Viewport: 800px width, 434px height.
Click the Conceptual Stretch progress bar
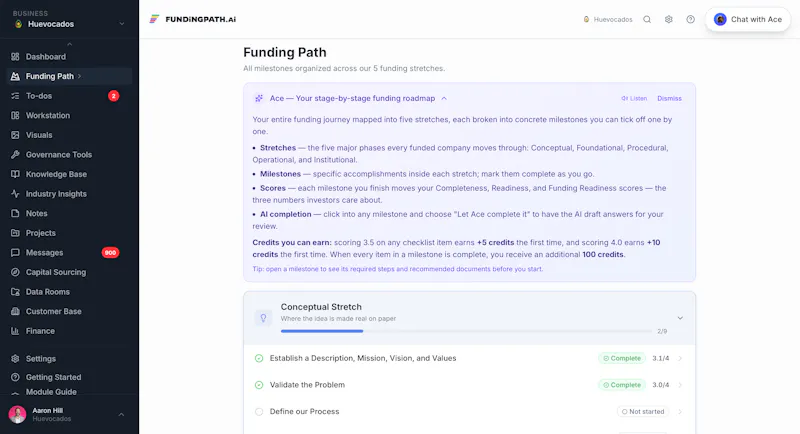tap(466, 331)
